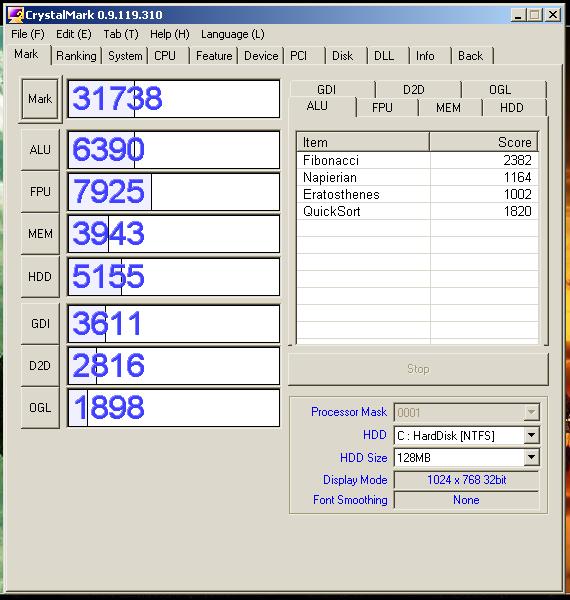Viewport: 570px width, 600px height.
Task: Click the FPU score 7925 bar
Action: [x=174, y=192]
